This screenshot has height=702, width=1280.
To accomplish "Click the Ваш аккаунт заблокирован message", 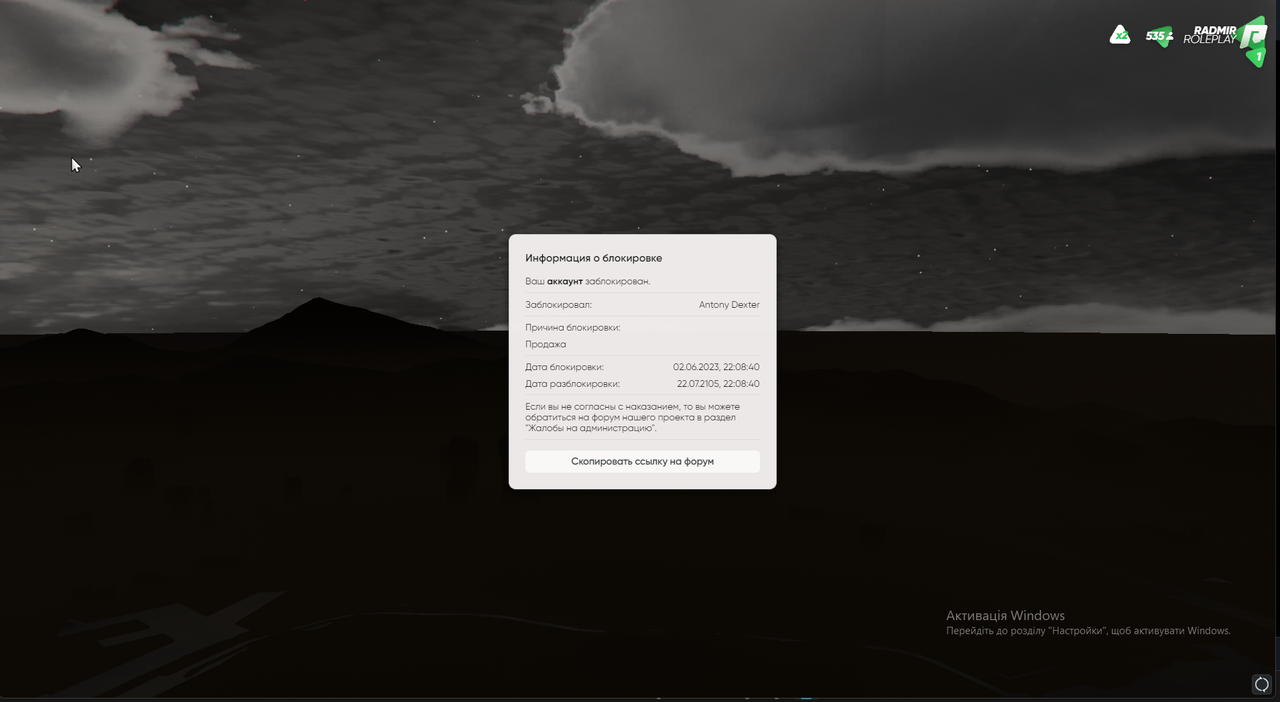I will [588, 281].
